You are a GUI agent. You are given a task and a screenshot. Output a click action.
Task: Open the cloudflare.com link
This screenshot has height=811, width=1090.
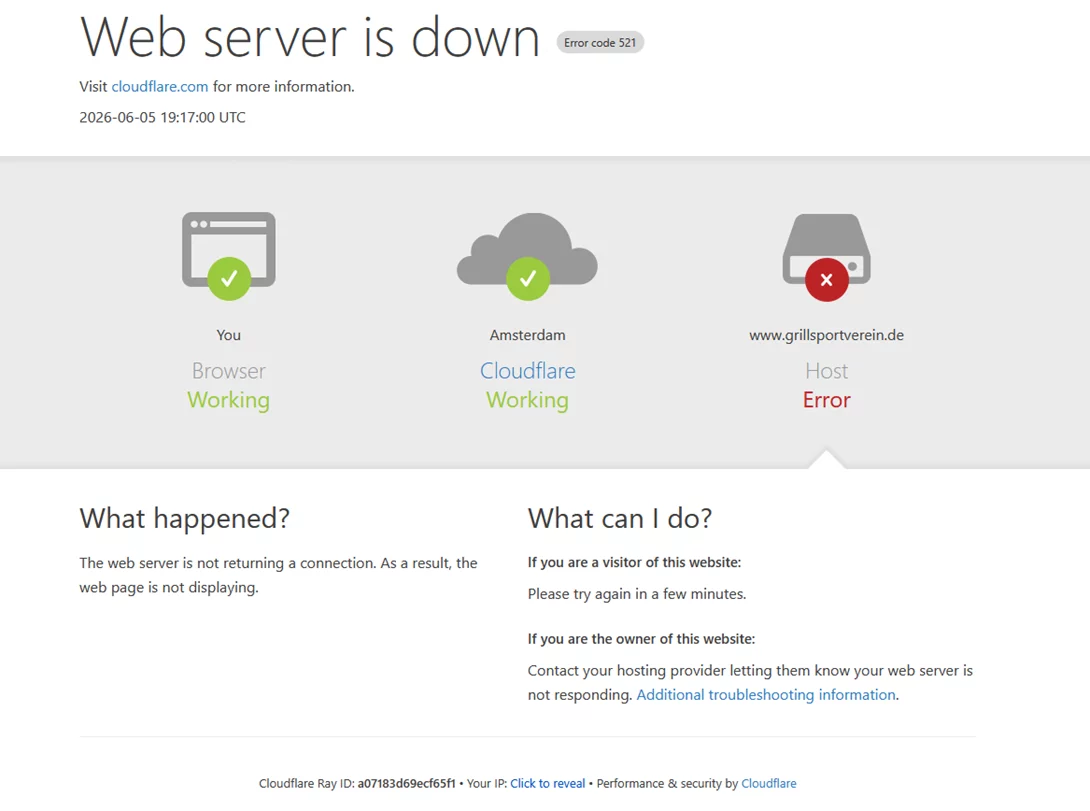point(160,86)
